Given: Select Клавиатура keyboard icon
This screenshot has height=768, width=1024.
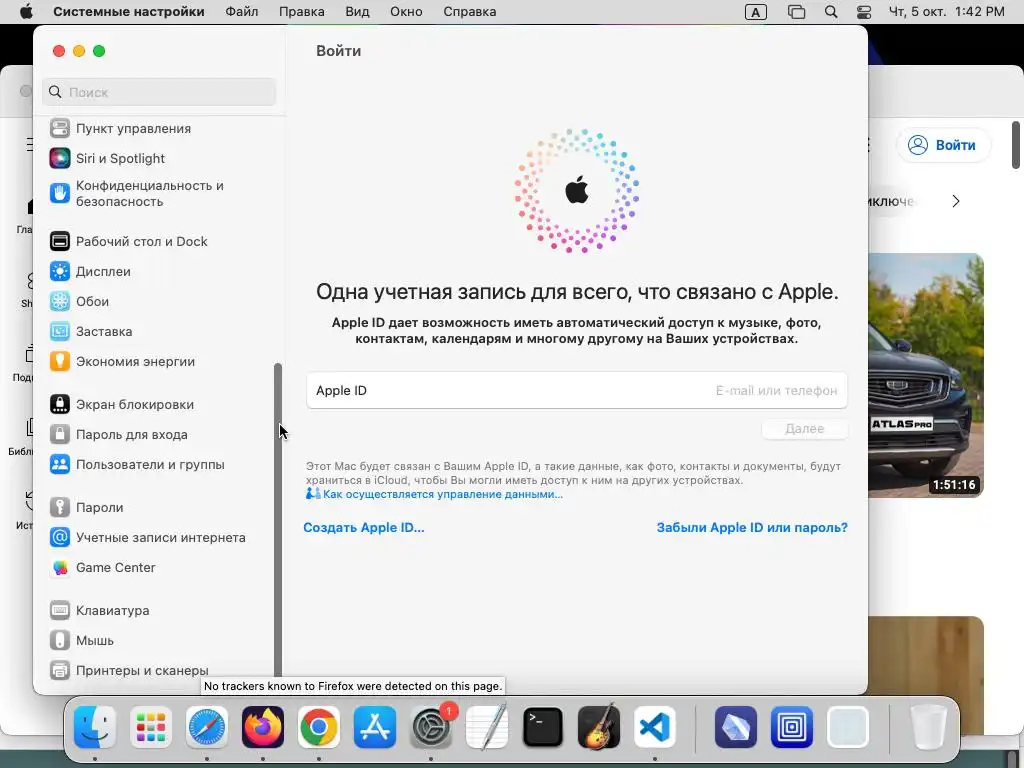Looking at the screenshot, I should (59, 611).
